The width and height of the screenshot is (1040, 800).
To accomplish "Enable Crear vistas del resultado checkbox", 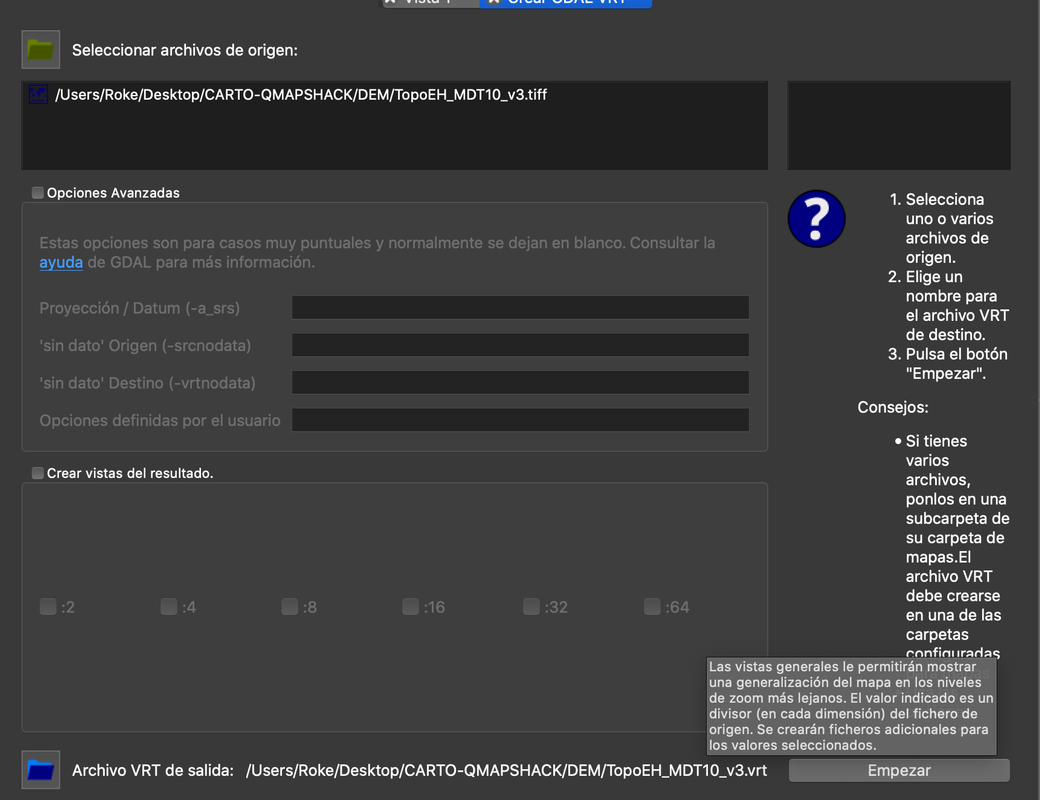I will point(38,473).
